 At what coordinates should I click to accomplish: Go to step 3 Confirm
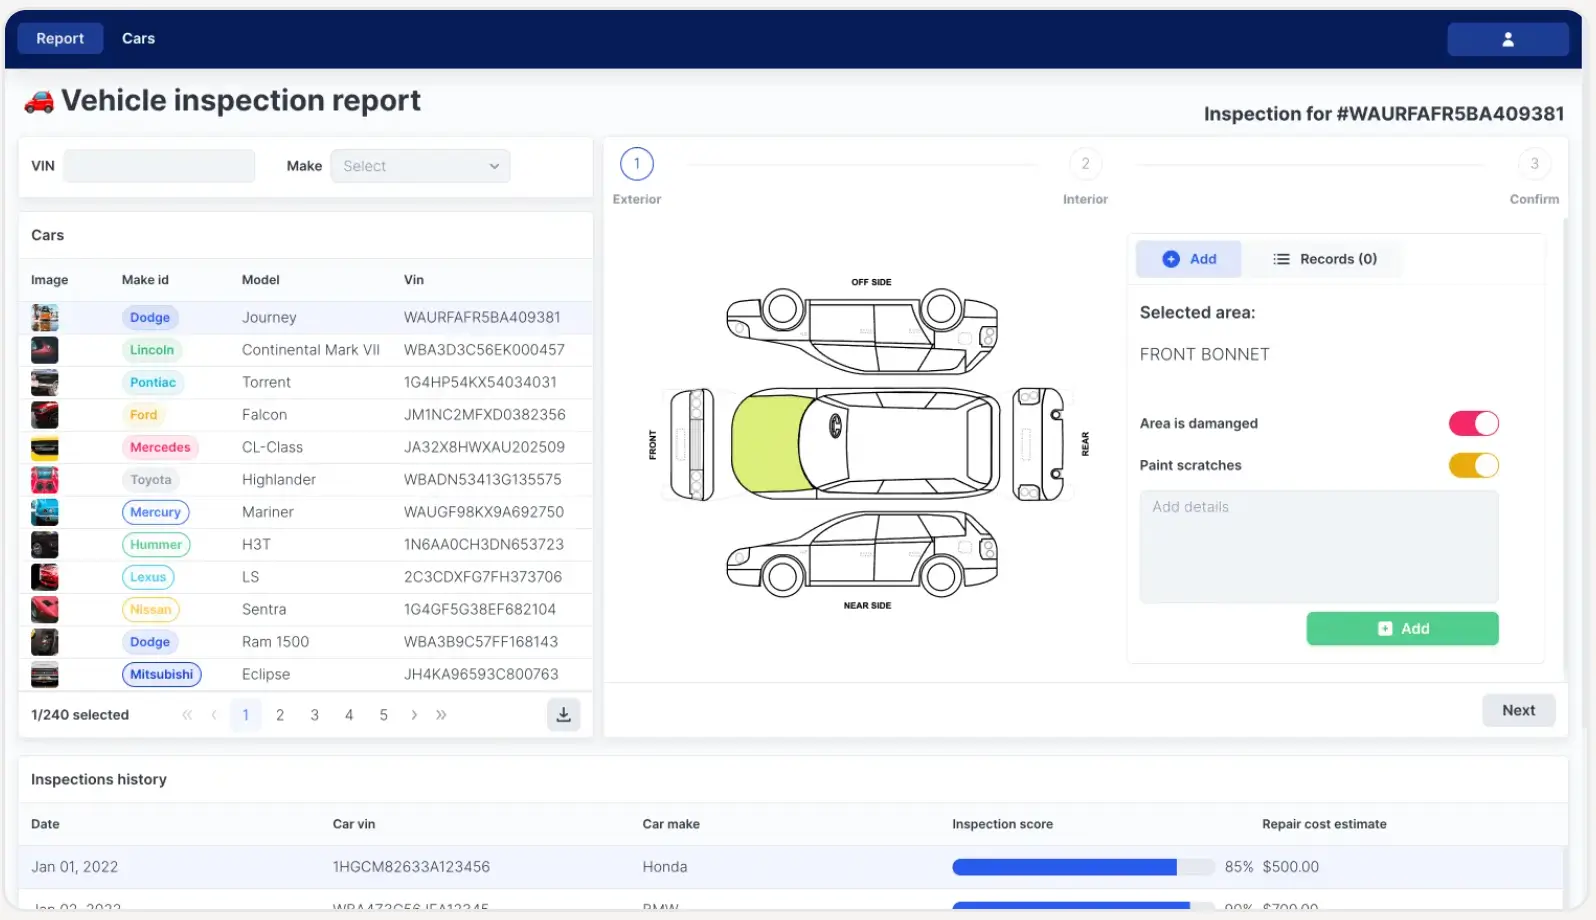pyautogui.click(x=1534, y=164)
